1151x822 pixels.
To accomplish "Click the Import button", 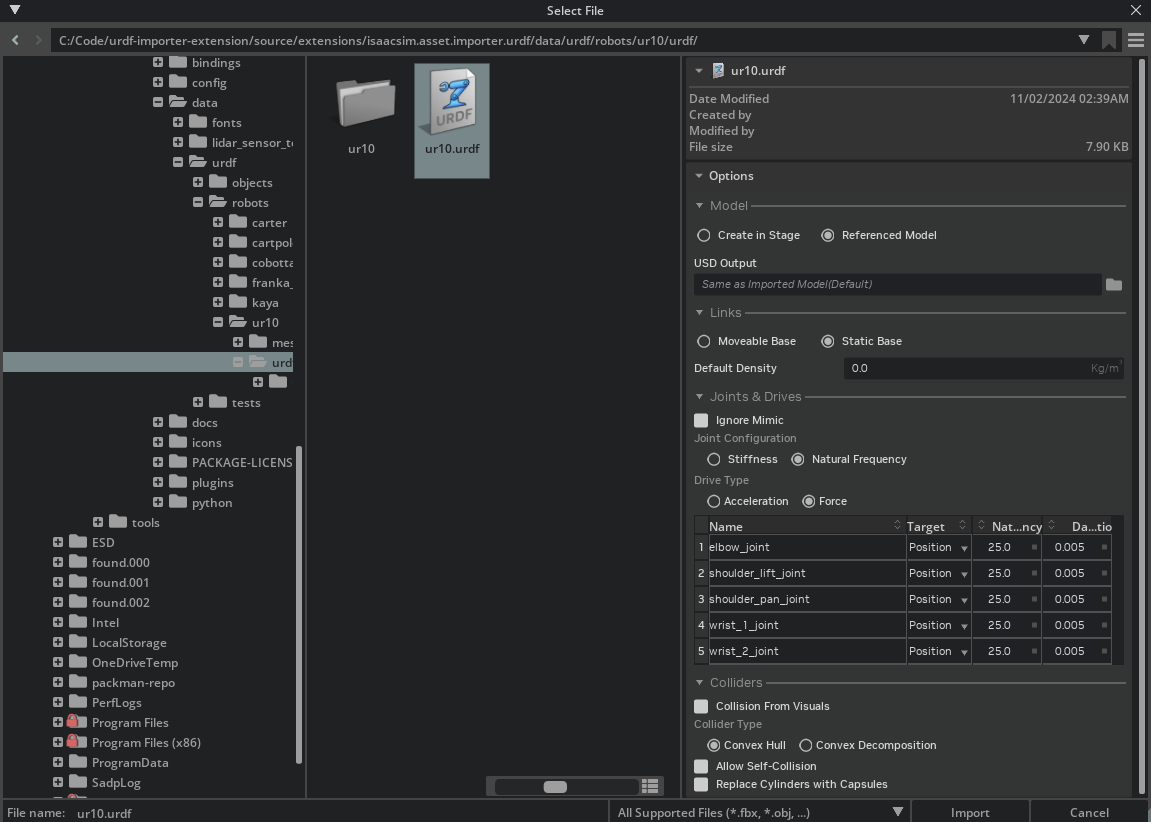I will (969, 812).
